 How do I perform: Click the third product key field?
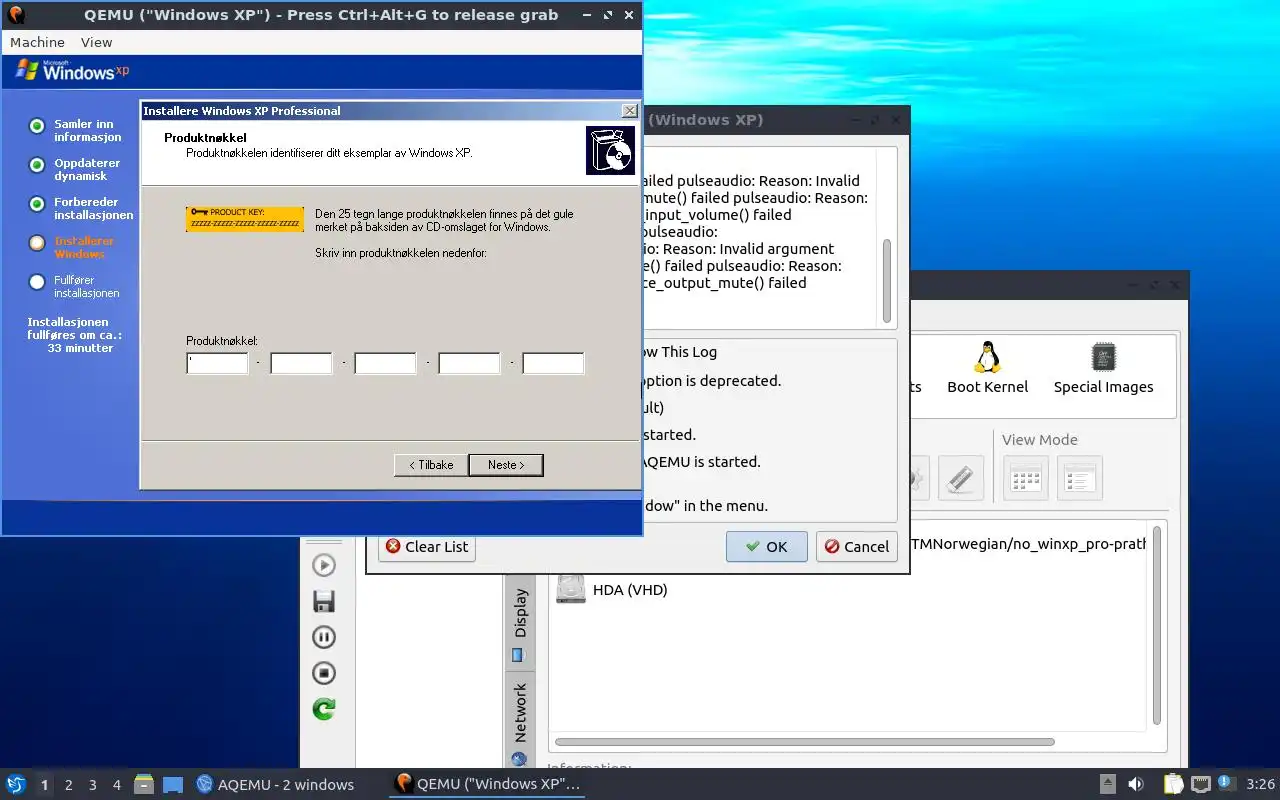coord(385,363)
